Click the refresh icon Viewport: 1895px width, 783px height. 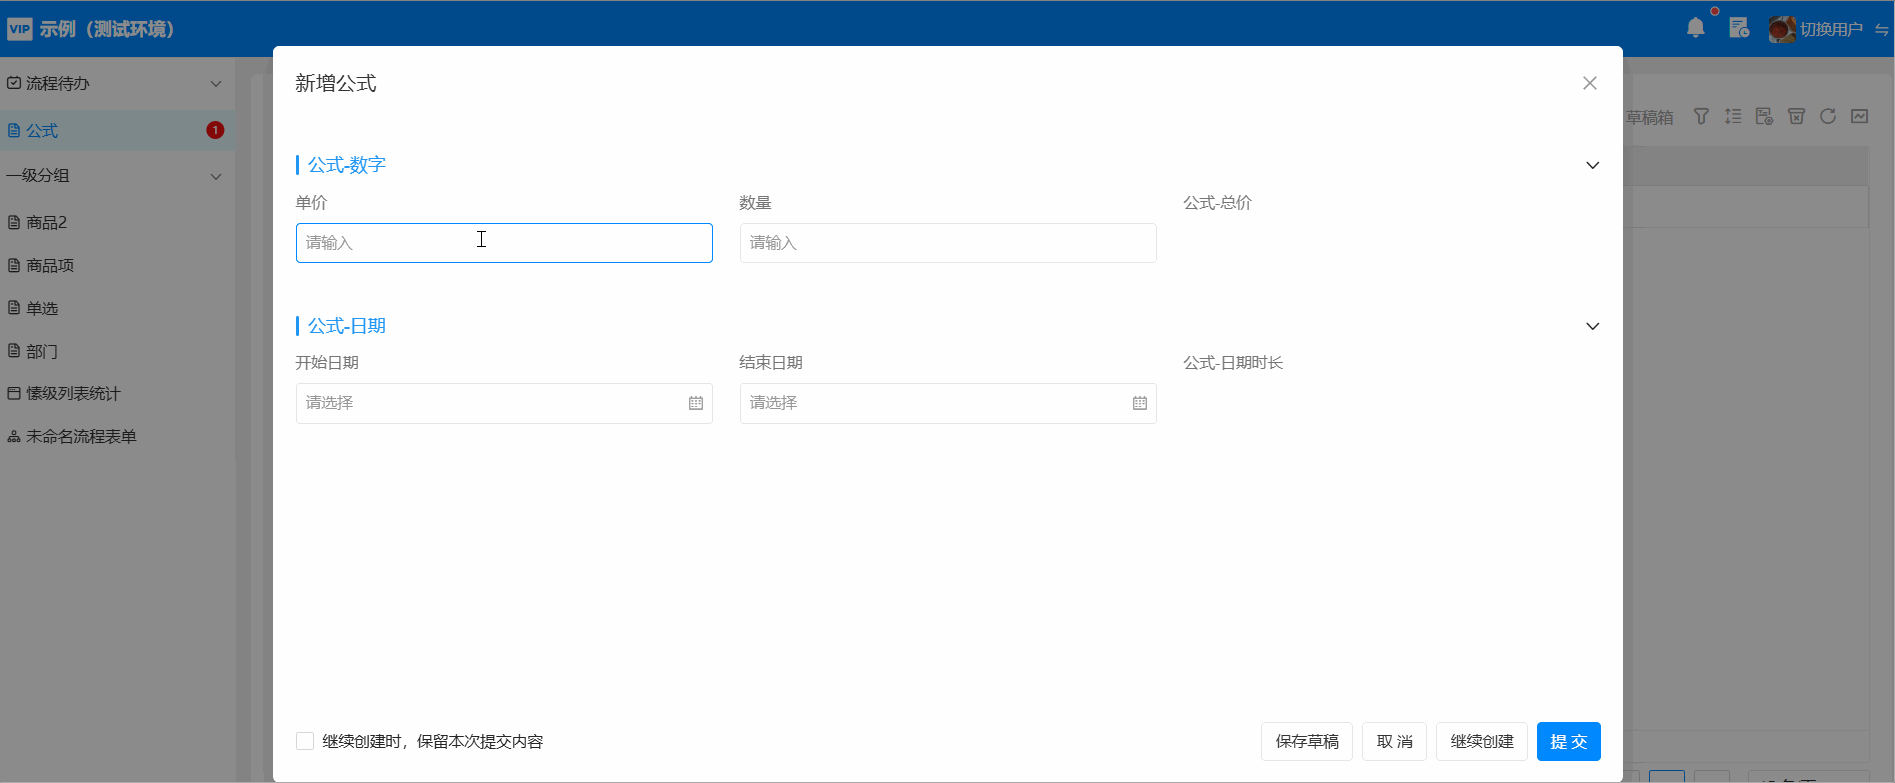(x=1828, y=117)
